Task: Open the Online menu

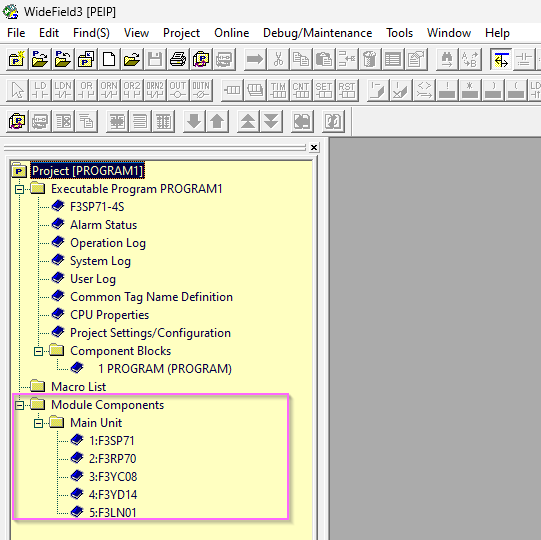Action: (232, 33)
